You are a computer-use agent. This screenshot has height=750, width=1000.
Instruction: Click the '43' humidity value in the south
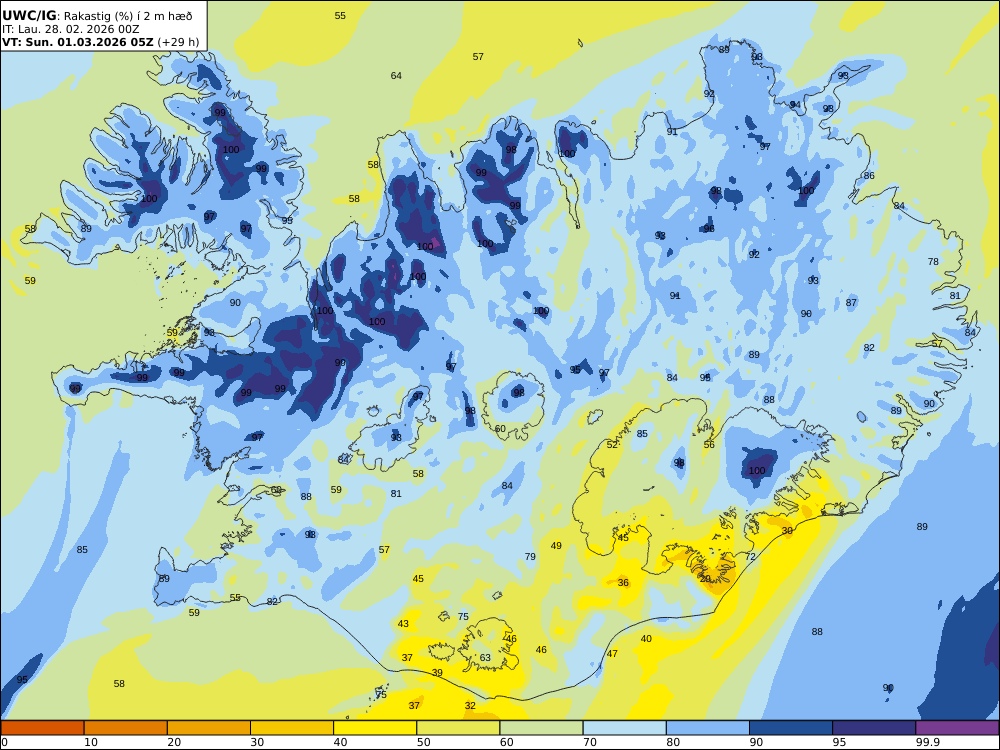tap(403, 624)
